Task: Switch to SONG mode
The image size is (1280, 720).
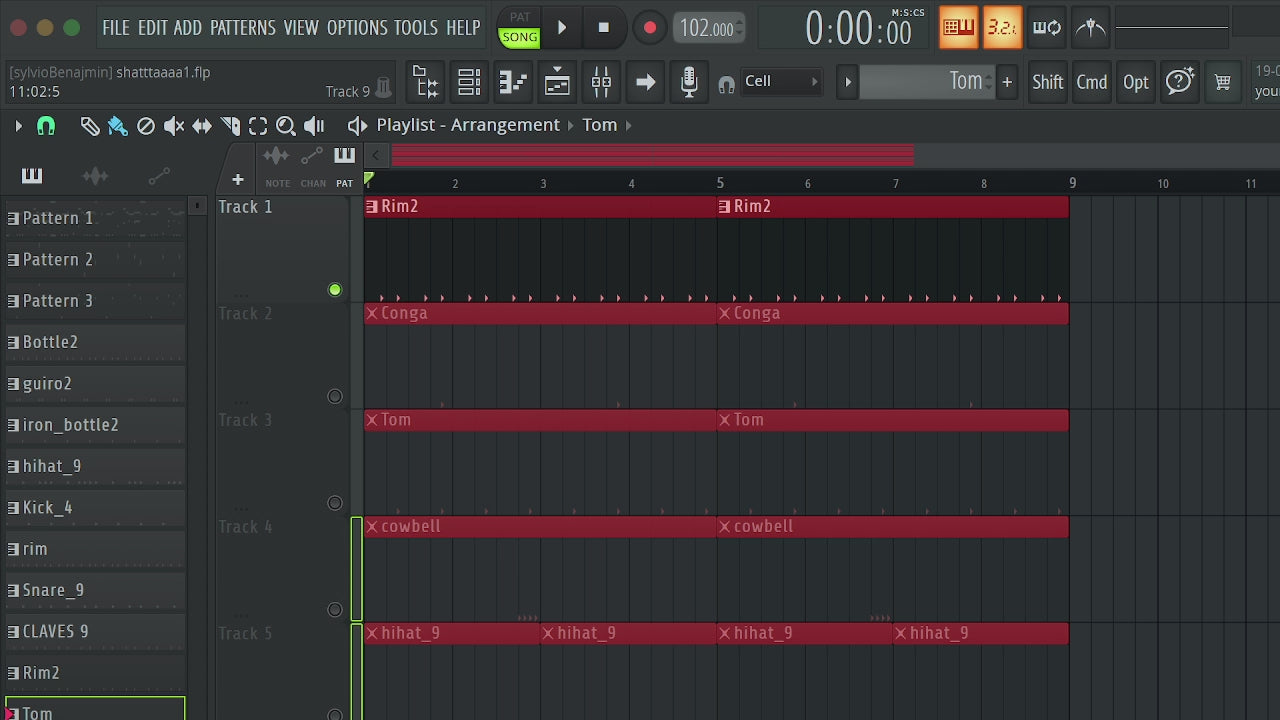Action: (519, 37)
